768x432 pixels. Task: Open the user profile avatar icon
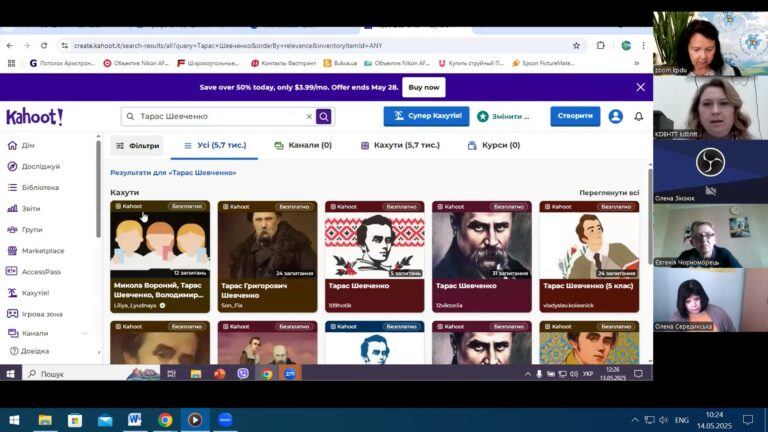(616, 117)
